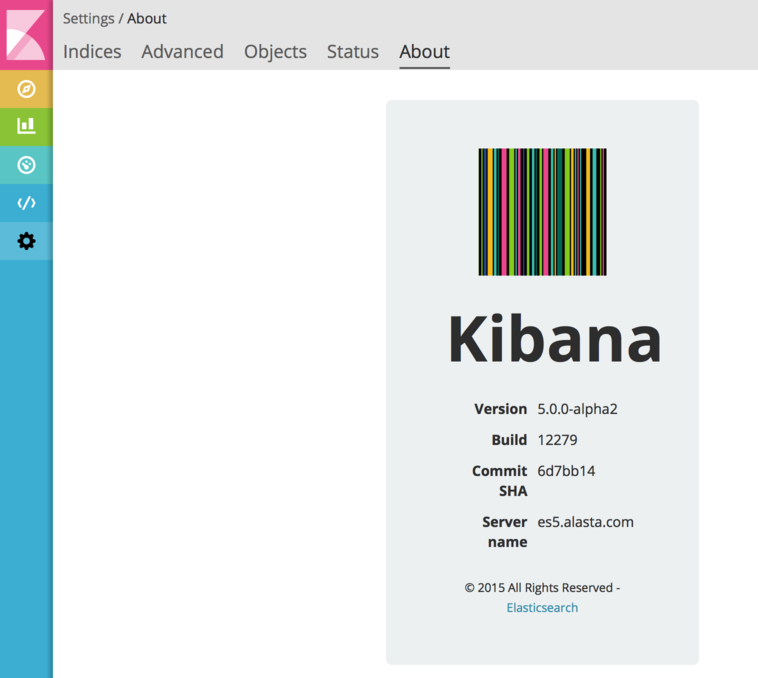Viewport: 758px width, 678px height.
Task: Click the Build label
Action: 509,440
